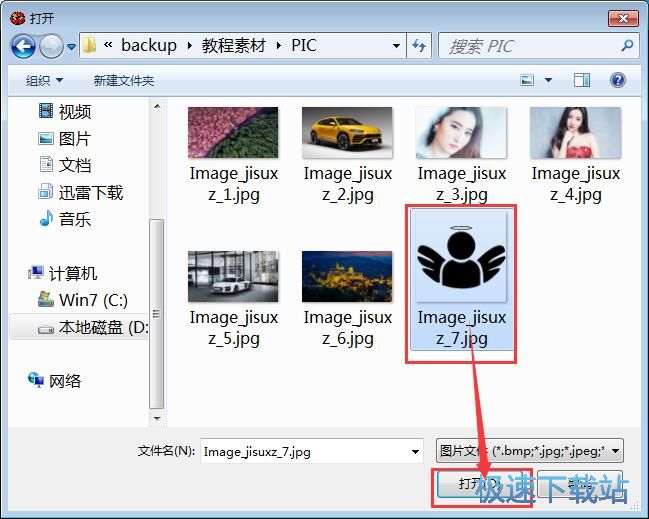Screen dimensions: 649x519
Task: Open the recent locations dropdown arrow
Action: click(x=71, y=46)
